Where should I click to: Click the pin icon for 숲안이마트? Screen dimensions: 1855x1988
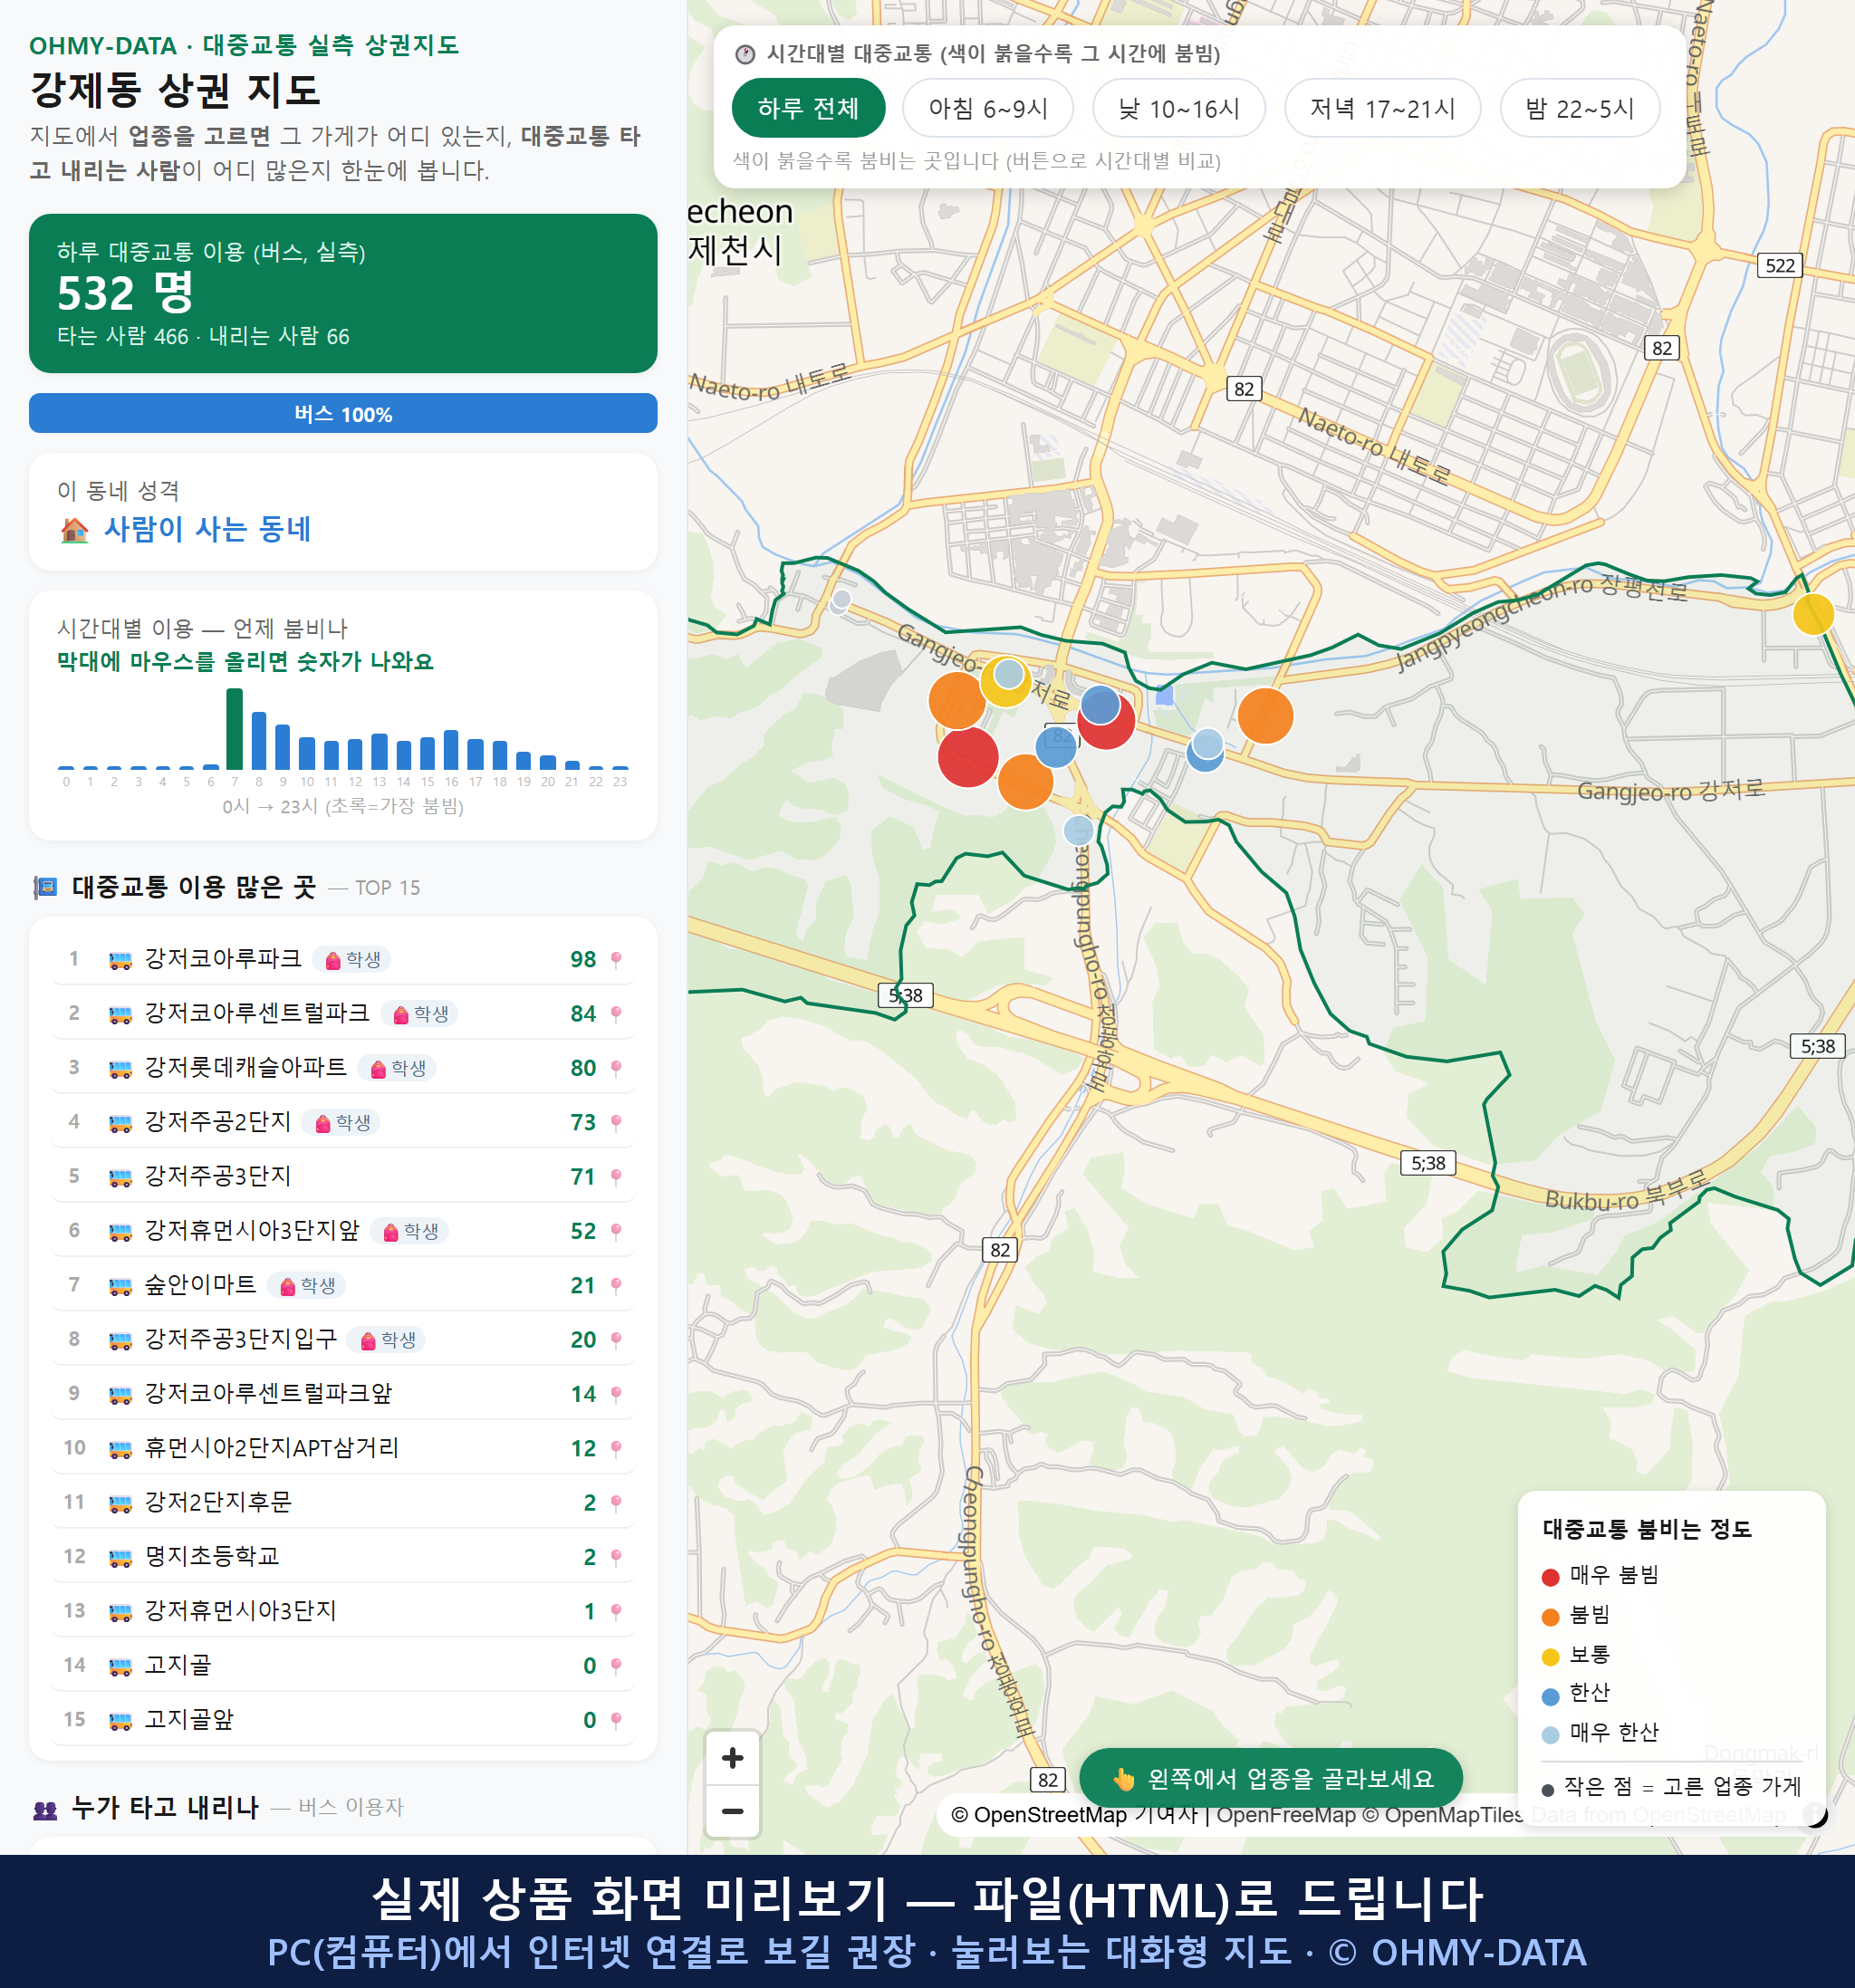click(616, 1286)
